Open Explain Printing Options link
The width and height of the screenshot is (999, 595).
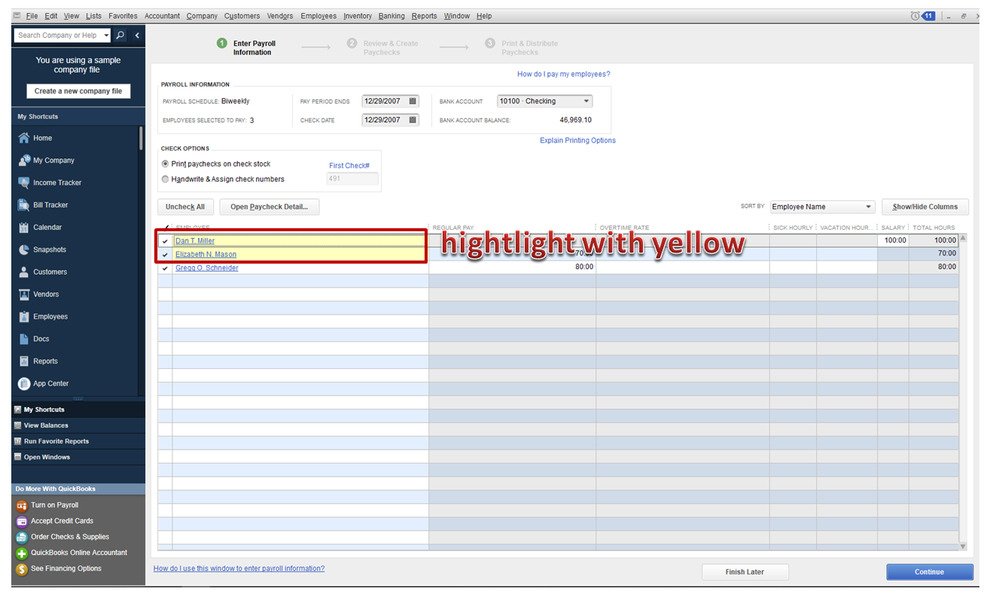coord(577,140)
